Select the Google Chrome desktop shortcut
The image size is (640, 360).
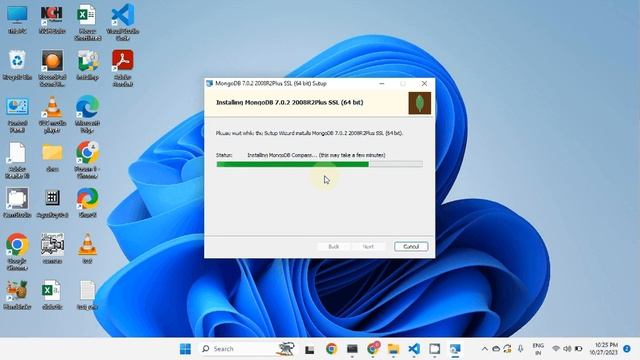17,251
